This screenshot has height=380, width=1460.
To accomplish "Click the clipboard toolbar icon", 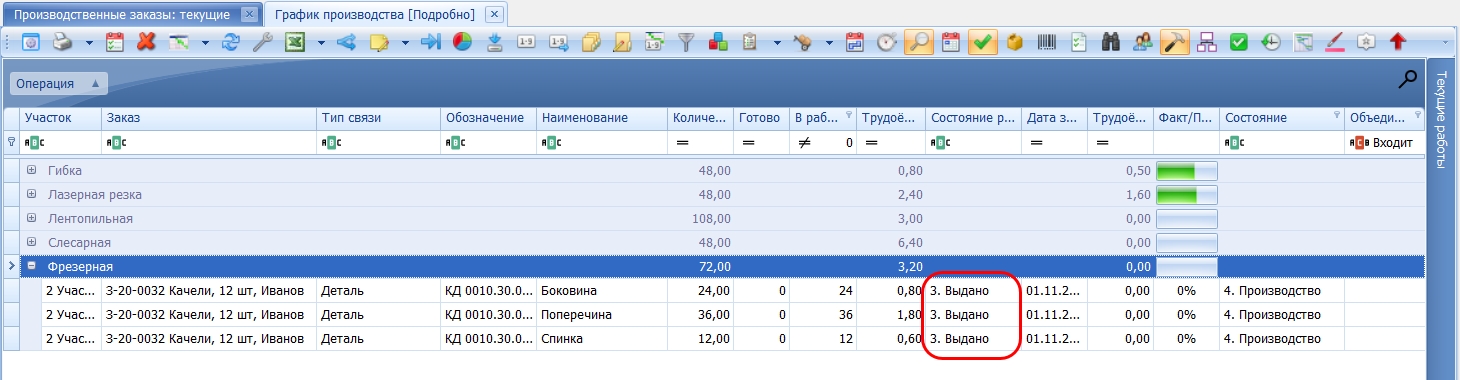I will pyautogui.click(x=749, y=42).
